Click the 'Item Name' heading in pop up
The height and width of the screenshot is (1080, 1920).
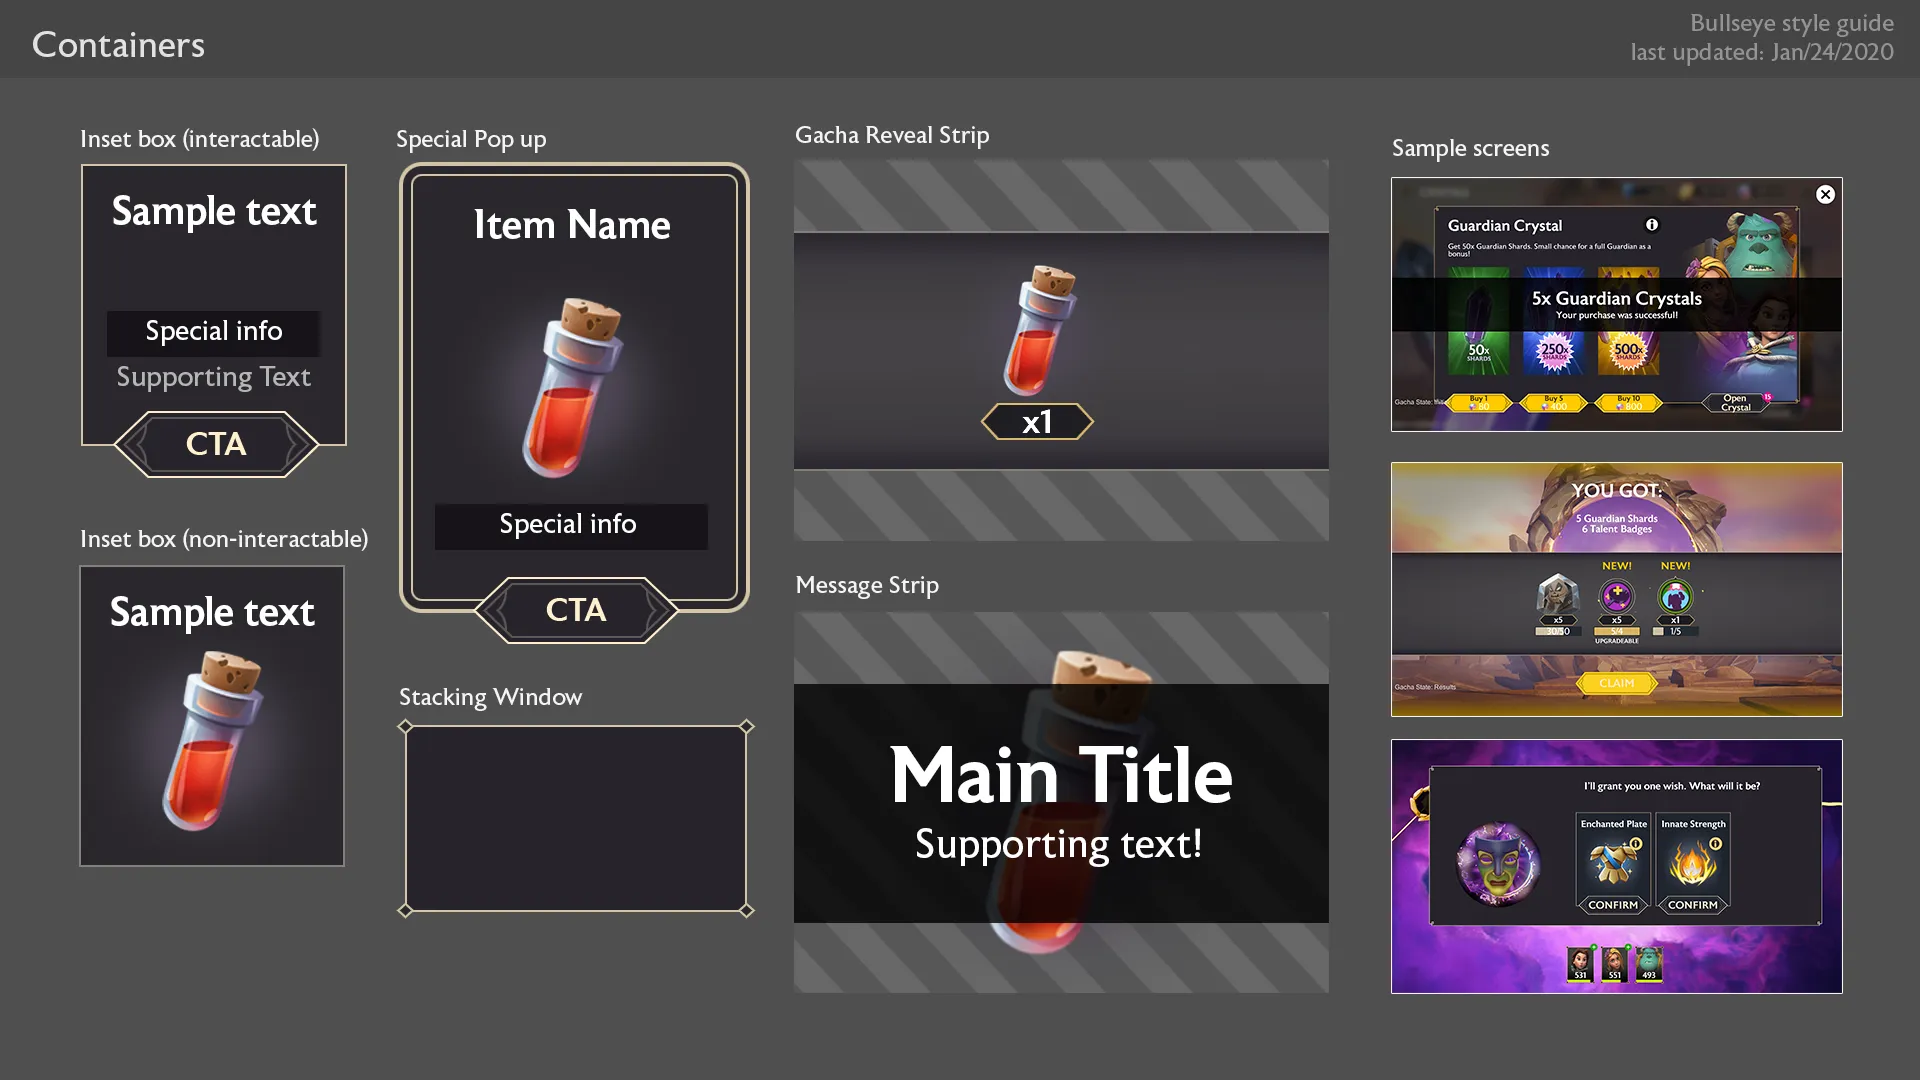point(572,225)
